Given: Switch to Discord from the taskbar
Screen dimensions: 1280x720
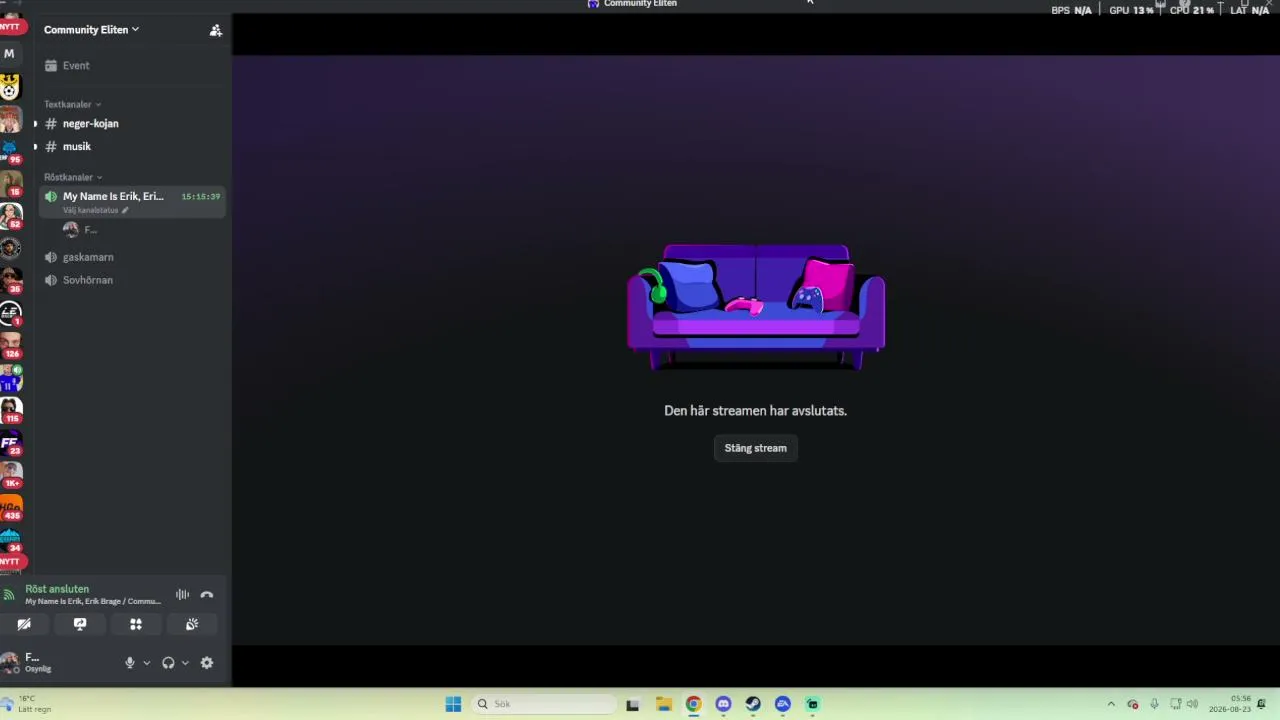Looking at the screenshot, I should coord(723,704).
